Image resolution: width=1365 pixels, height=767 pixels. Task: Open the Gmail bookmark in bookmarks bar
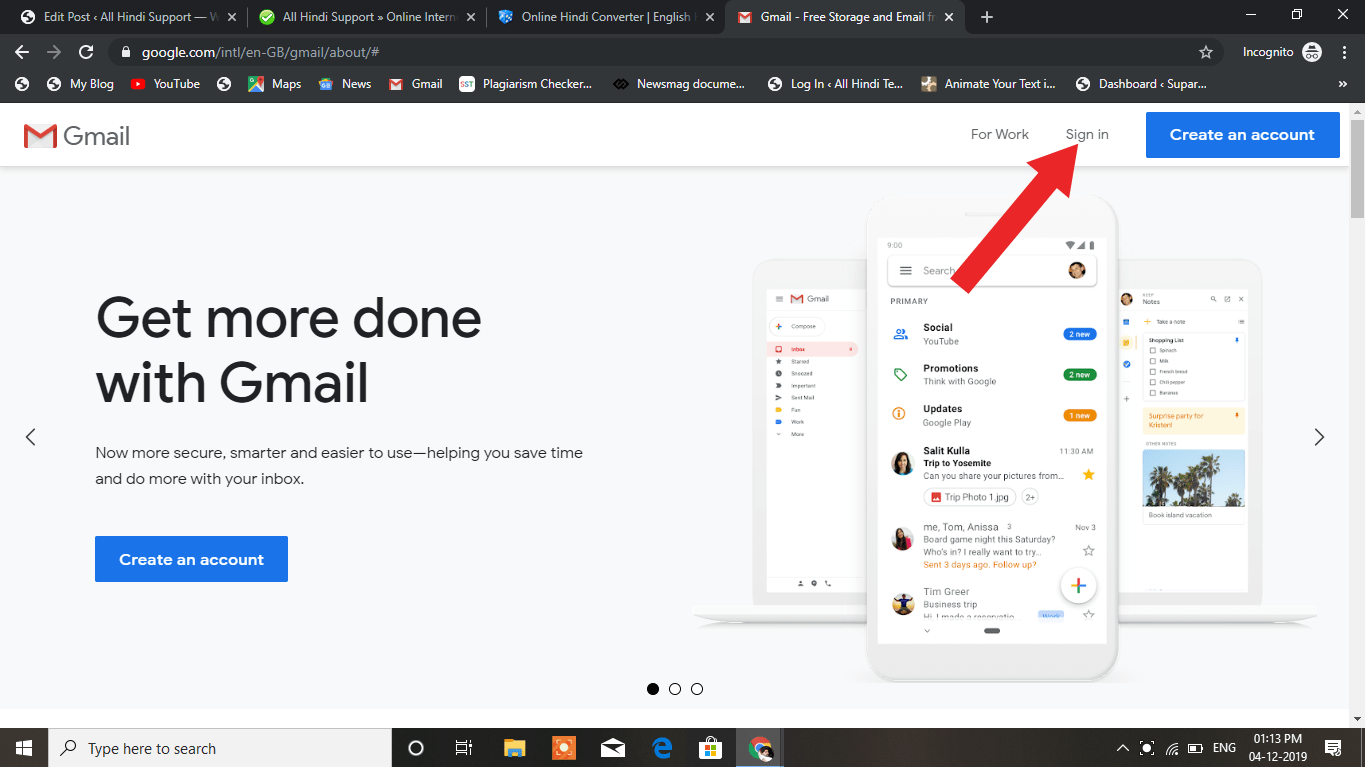coord(416,84)
